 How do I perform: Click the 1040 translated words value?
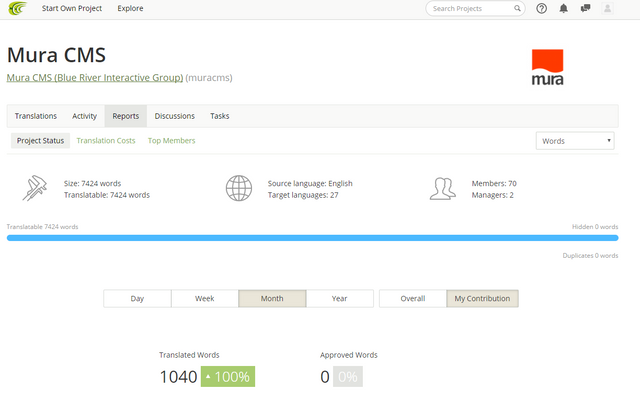pos(178,377)
